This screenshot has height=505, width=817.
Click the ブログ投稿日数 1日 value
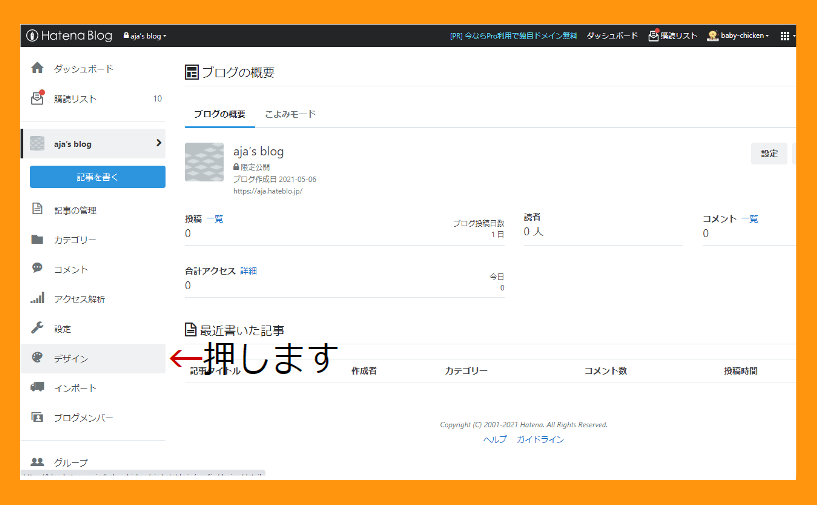(x=498, y=235)
